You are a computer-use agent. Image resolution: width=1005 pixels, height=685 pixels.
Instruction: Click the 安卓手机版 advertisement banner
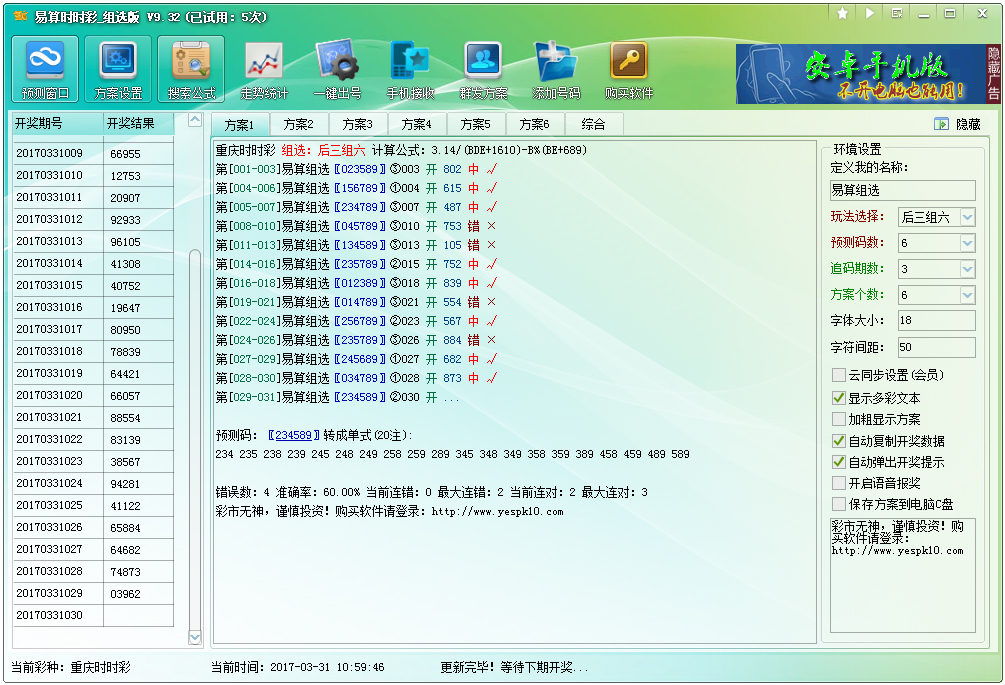pyautogui.click(x=860, y=74)
